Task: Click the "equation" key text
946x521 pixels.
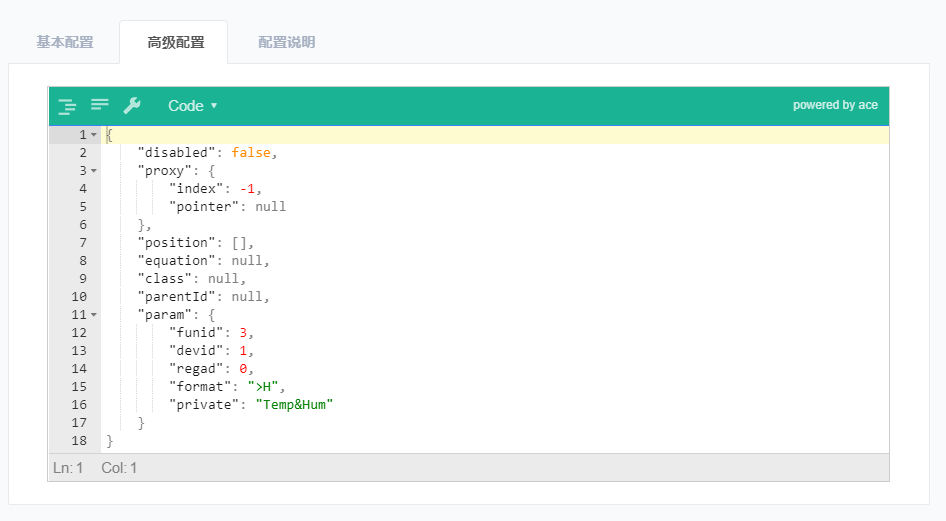Action: [176, 260]
